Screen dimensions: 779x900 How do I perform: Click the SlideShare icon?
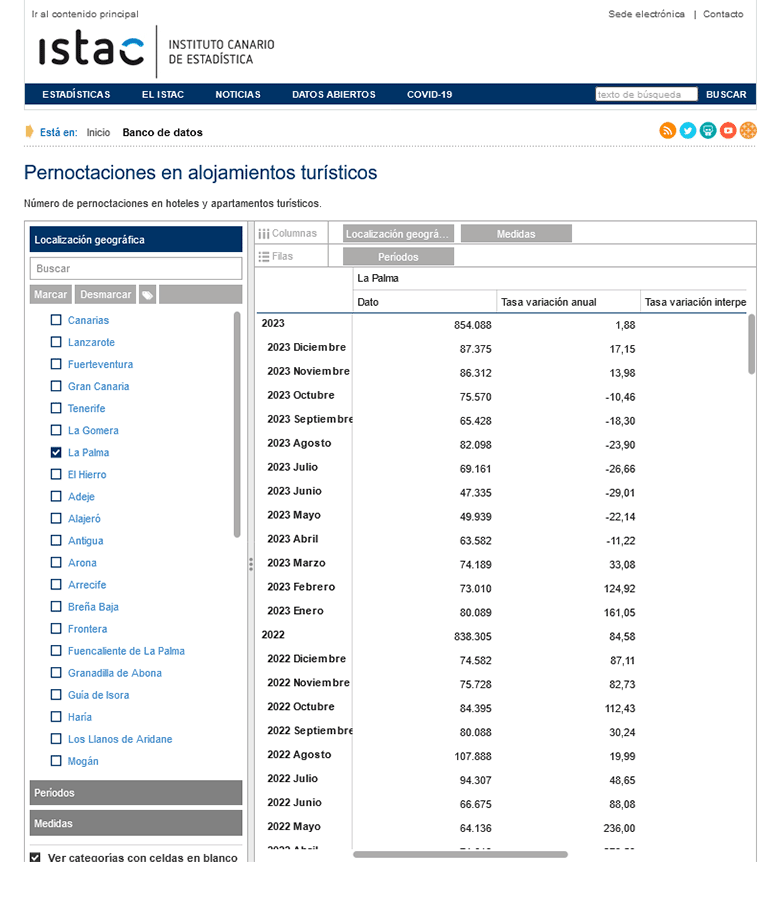(x=708, y=131)
